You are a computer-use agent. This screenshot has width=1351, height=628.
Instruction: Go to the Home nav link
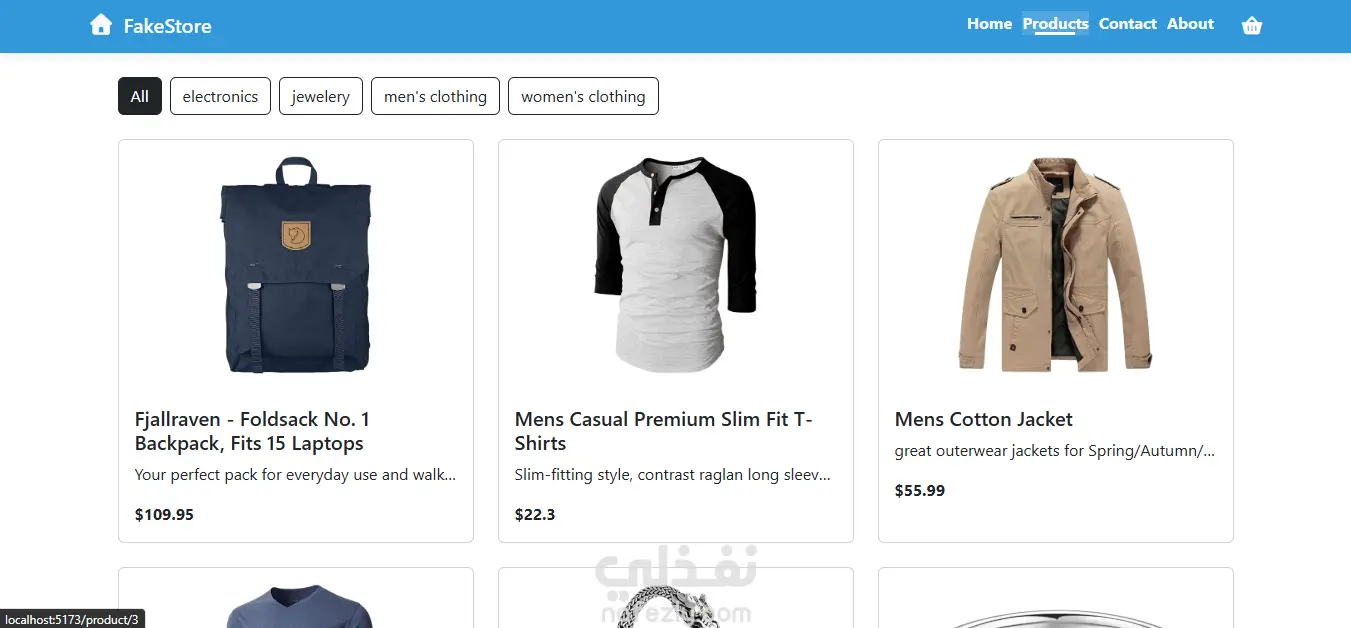coord(989,24)
